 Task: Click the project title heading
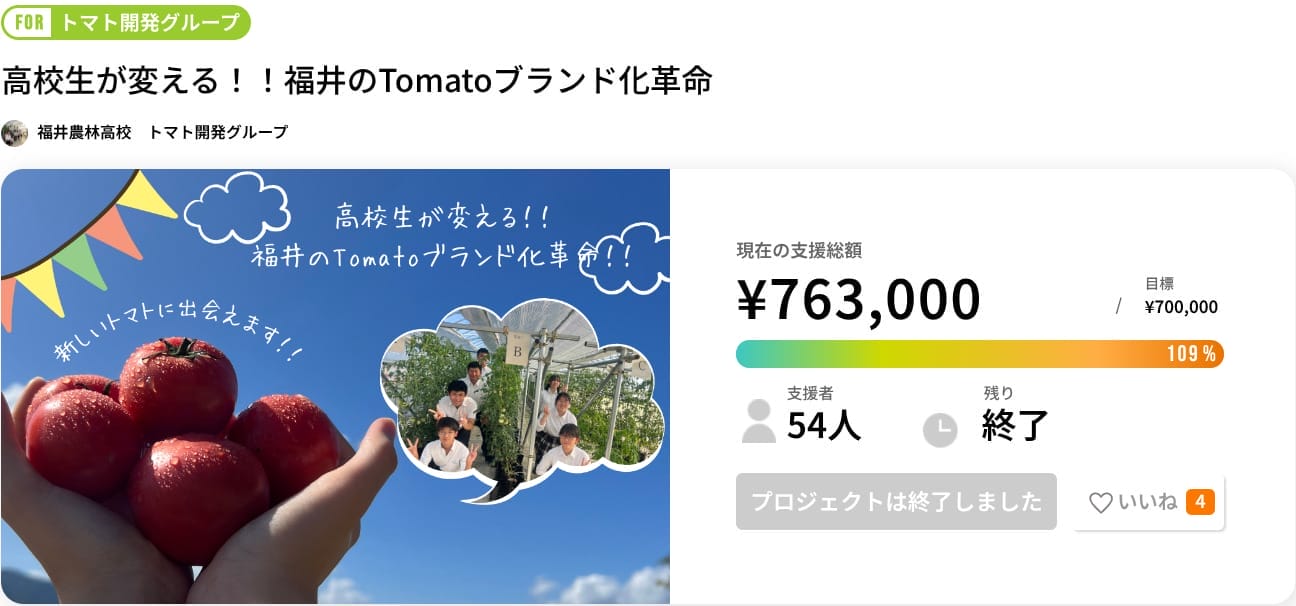click(x=357, y=81)
